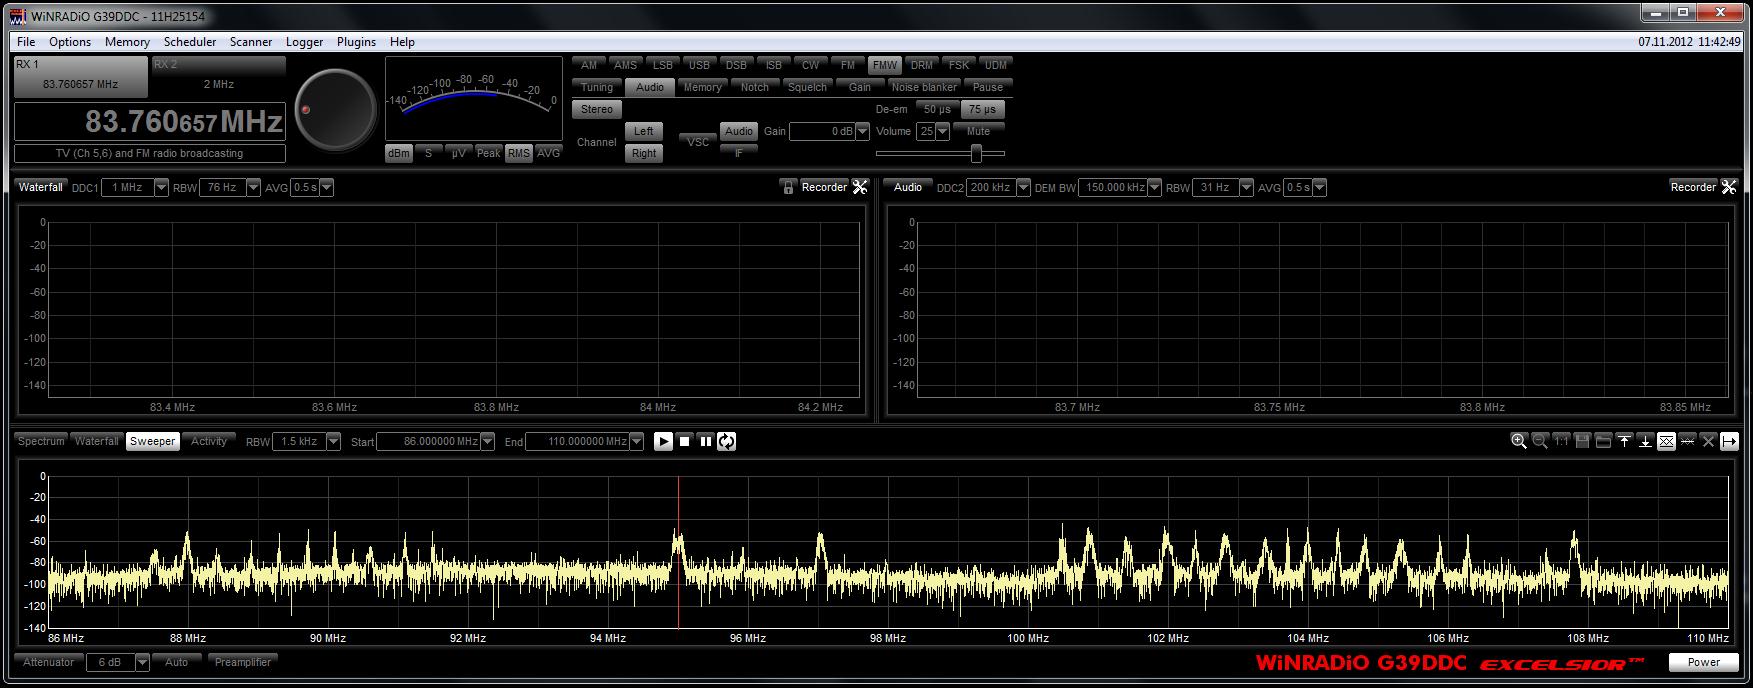Open the File menu
This screenshot has width=1753, height=688.
coord(26,42)
